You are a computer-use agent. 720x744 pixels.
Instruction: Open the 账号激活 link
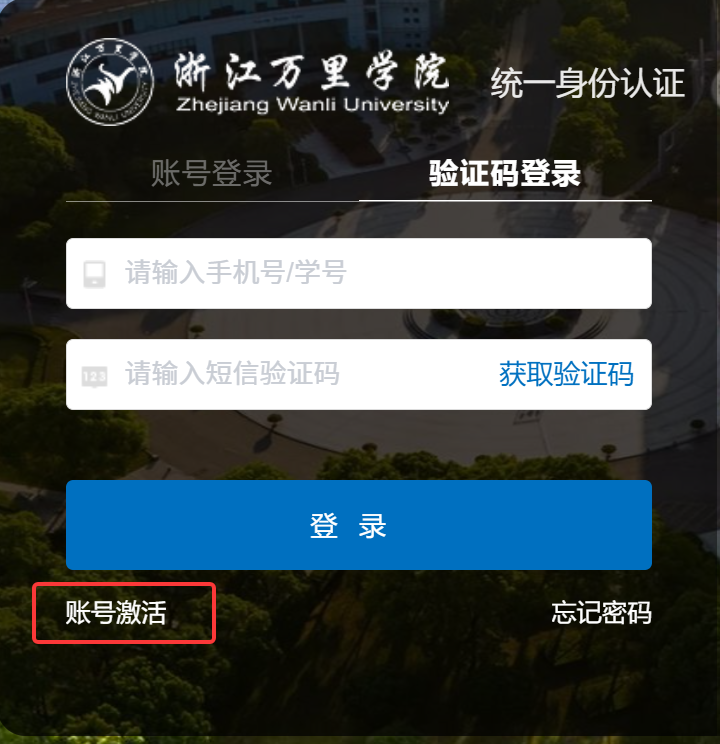coord(116,613)
